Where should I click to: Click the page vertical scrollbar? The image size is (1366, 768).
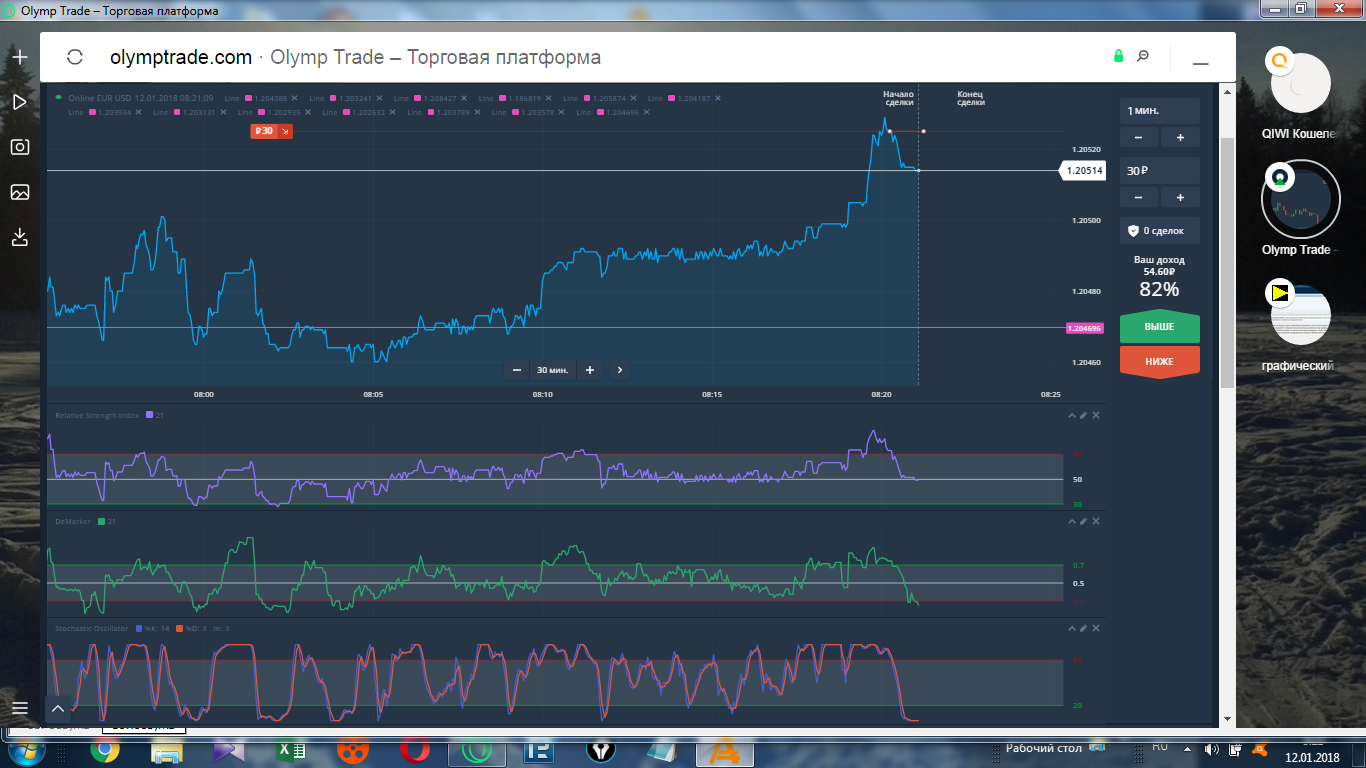pyautogui.click(x=1227, y=265)
